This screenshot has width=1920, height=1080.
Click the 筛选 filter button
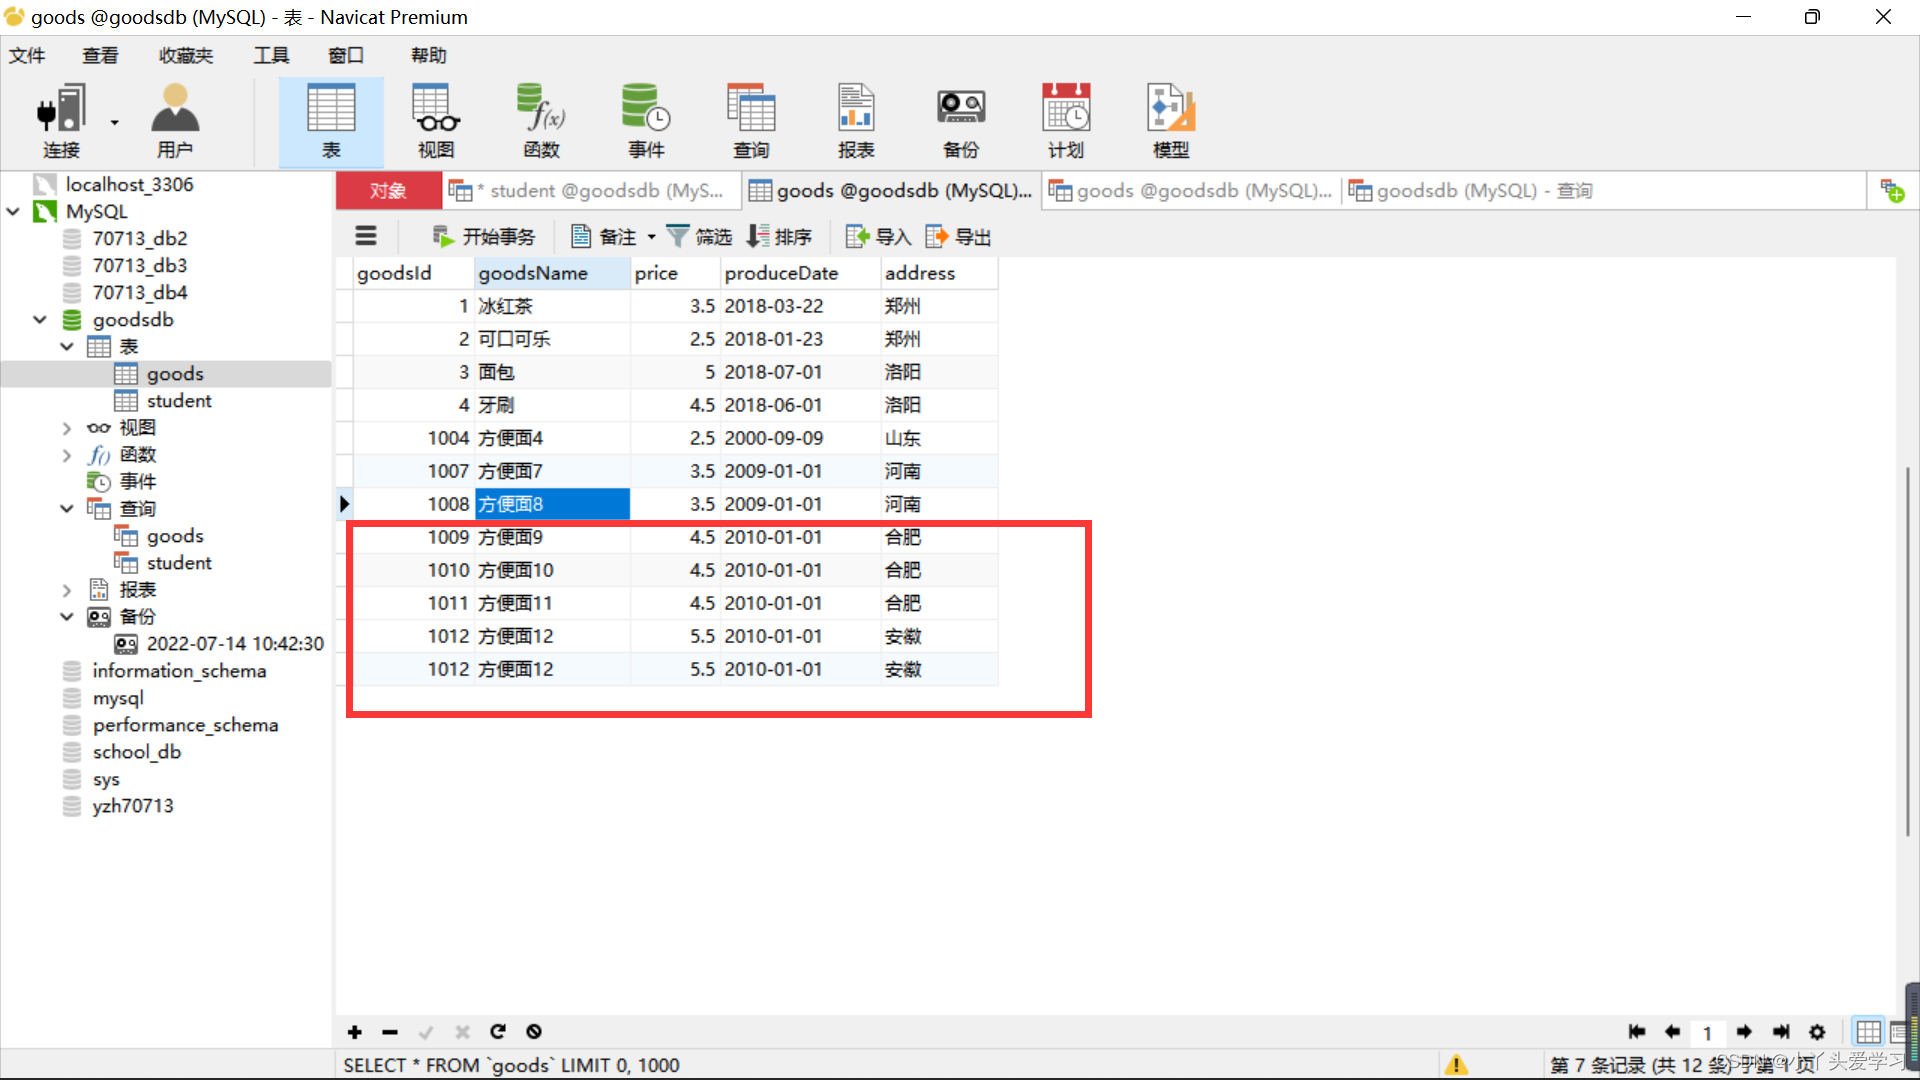click(699, 237)
